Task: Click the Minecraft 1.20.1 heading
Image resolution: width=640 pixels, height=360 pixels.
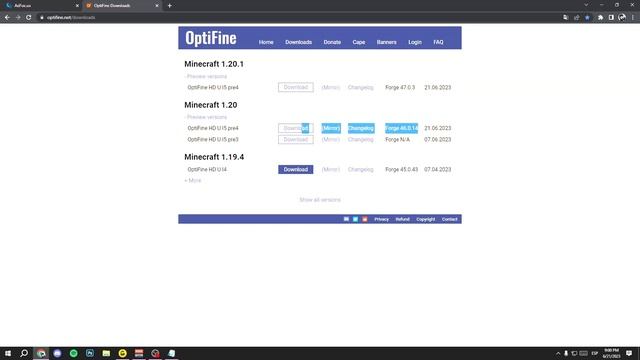Action: point(214,64)
